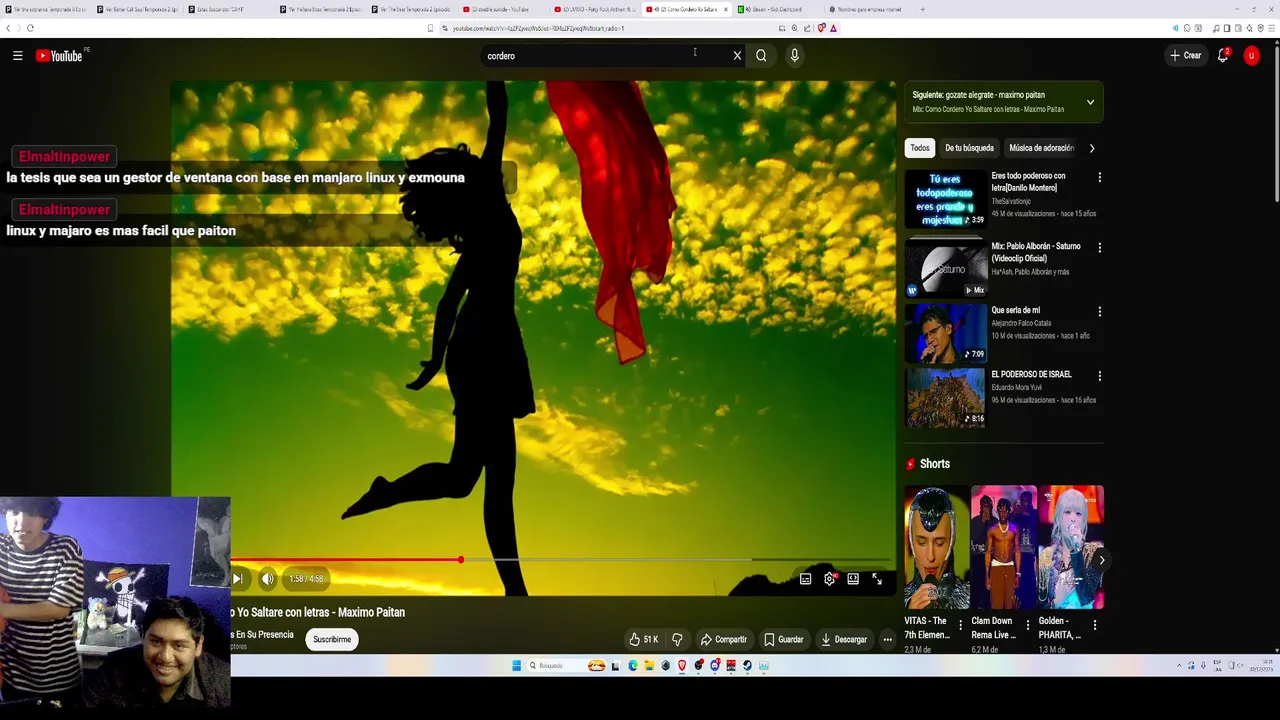
Task: Open the Que sería de mí video title
Action: (x=1015, y=310)
